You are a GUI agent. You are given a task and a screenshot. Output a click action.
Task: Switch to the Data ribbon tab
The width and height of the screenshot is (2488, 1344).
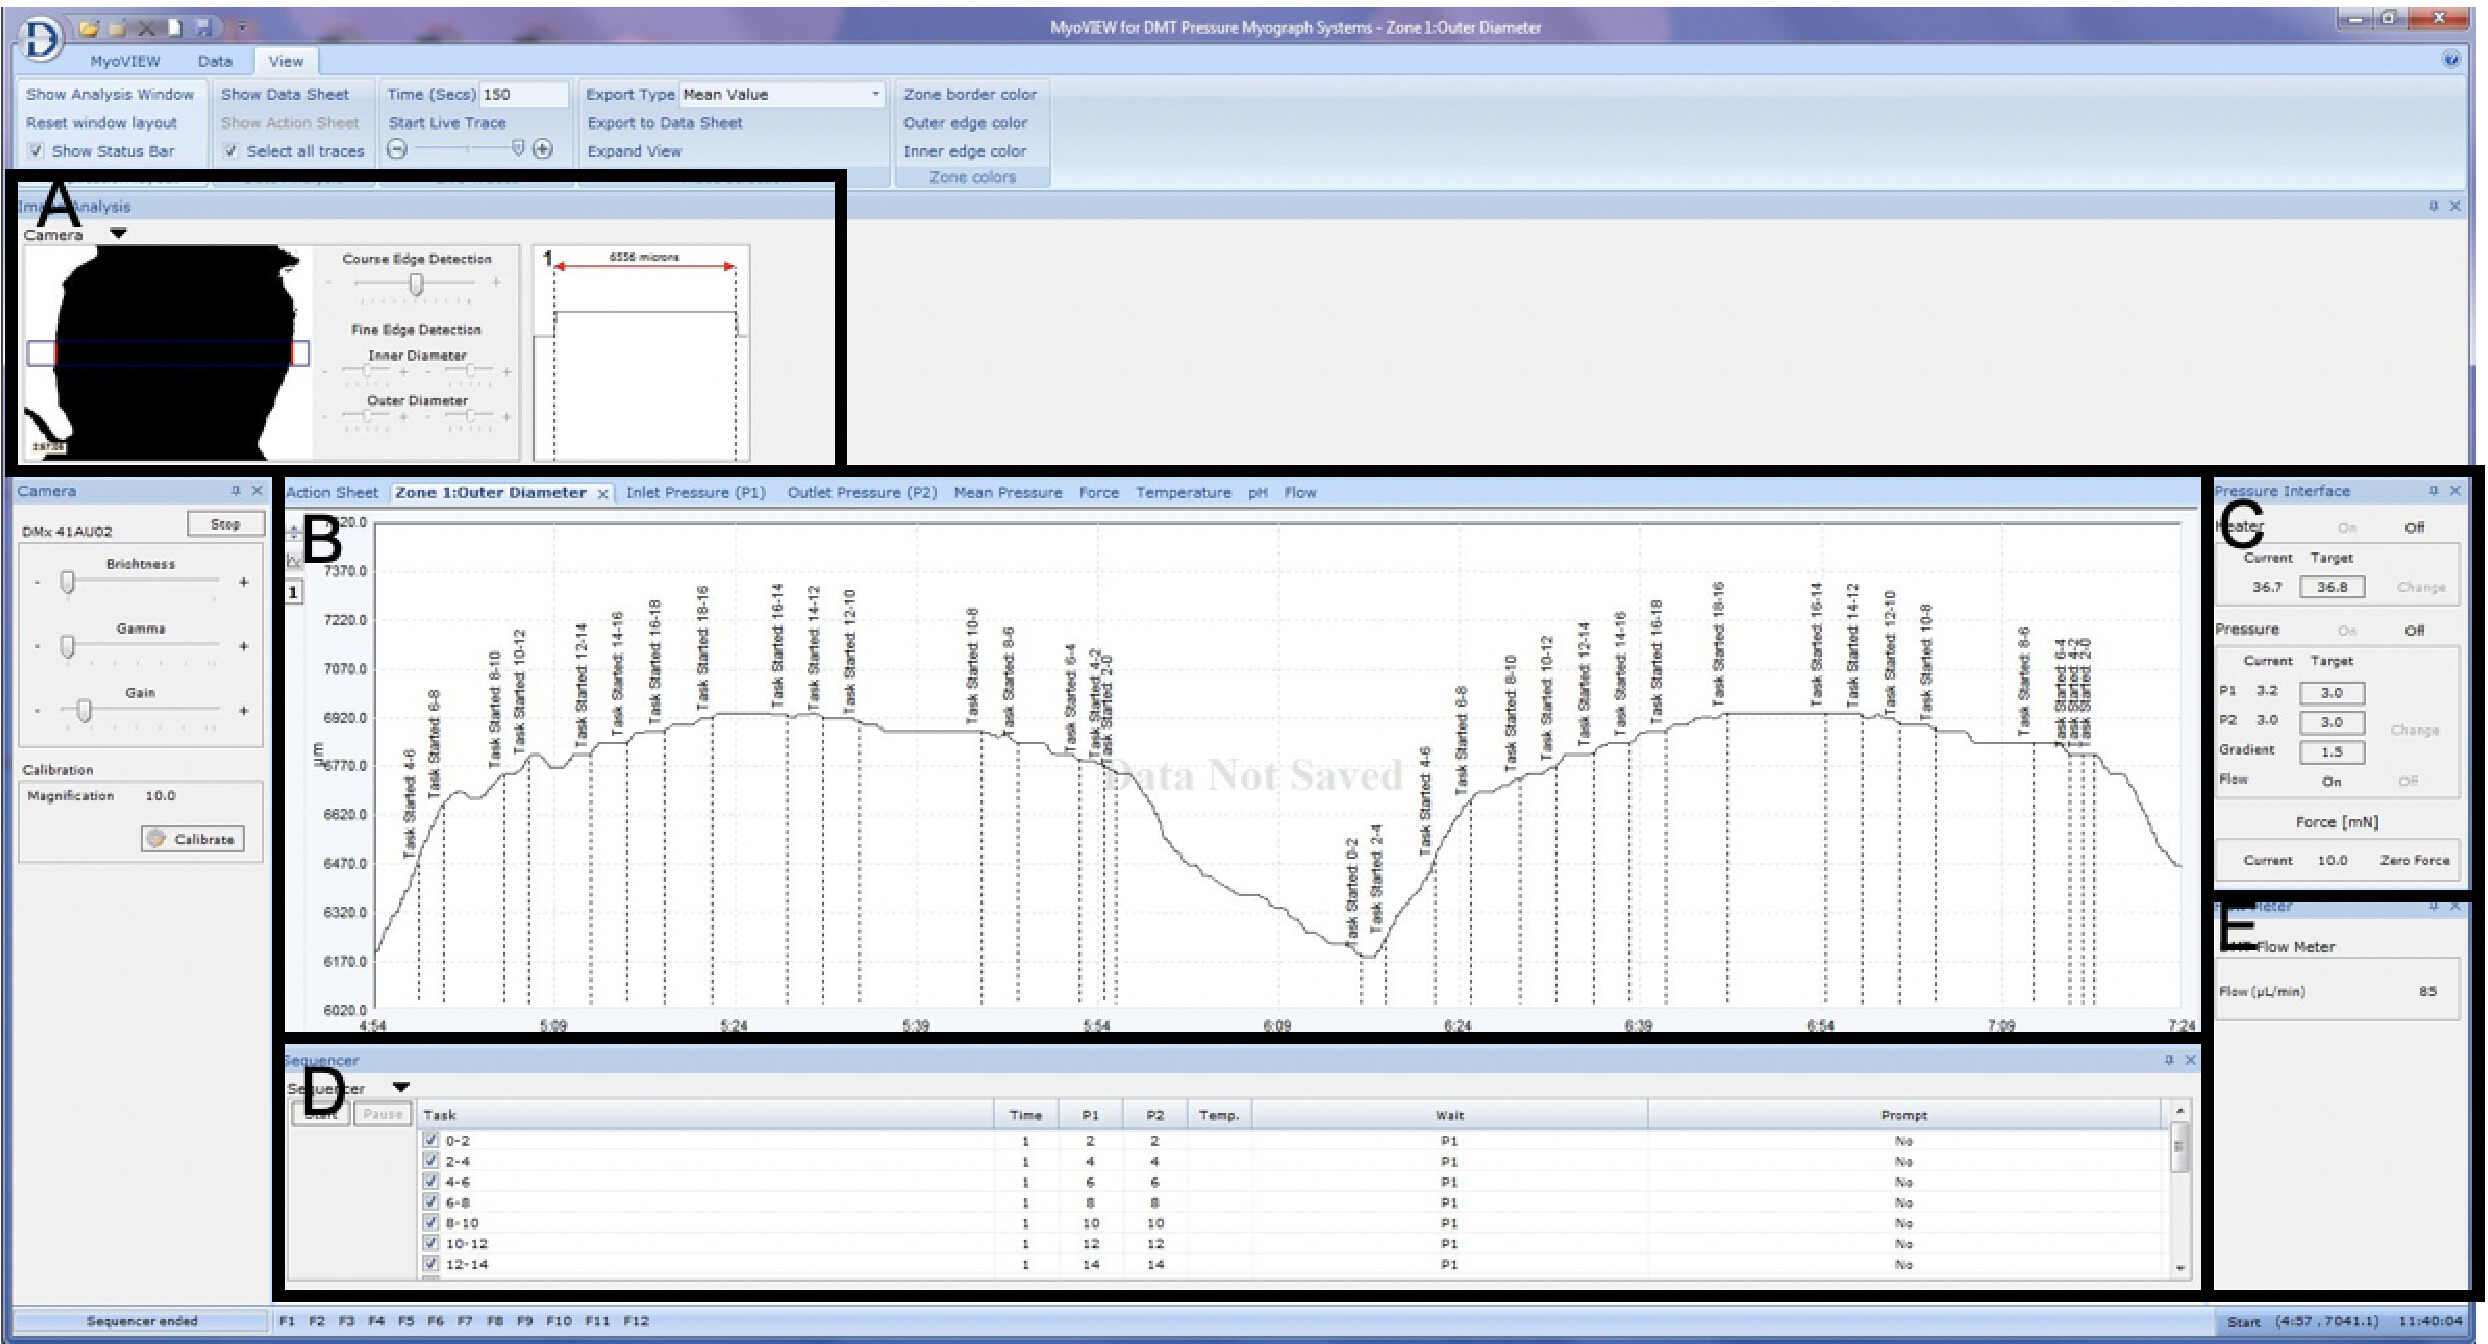coord(214,61)
